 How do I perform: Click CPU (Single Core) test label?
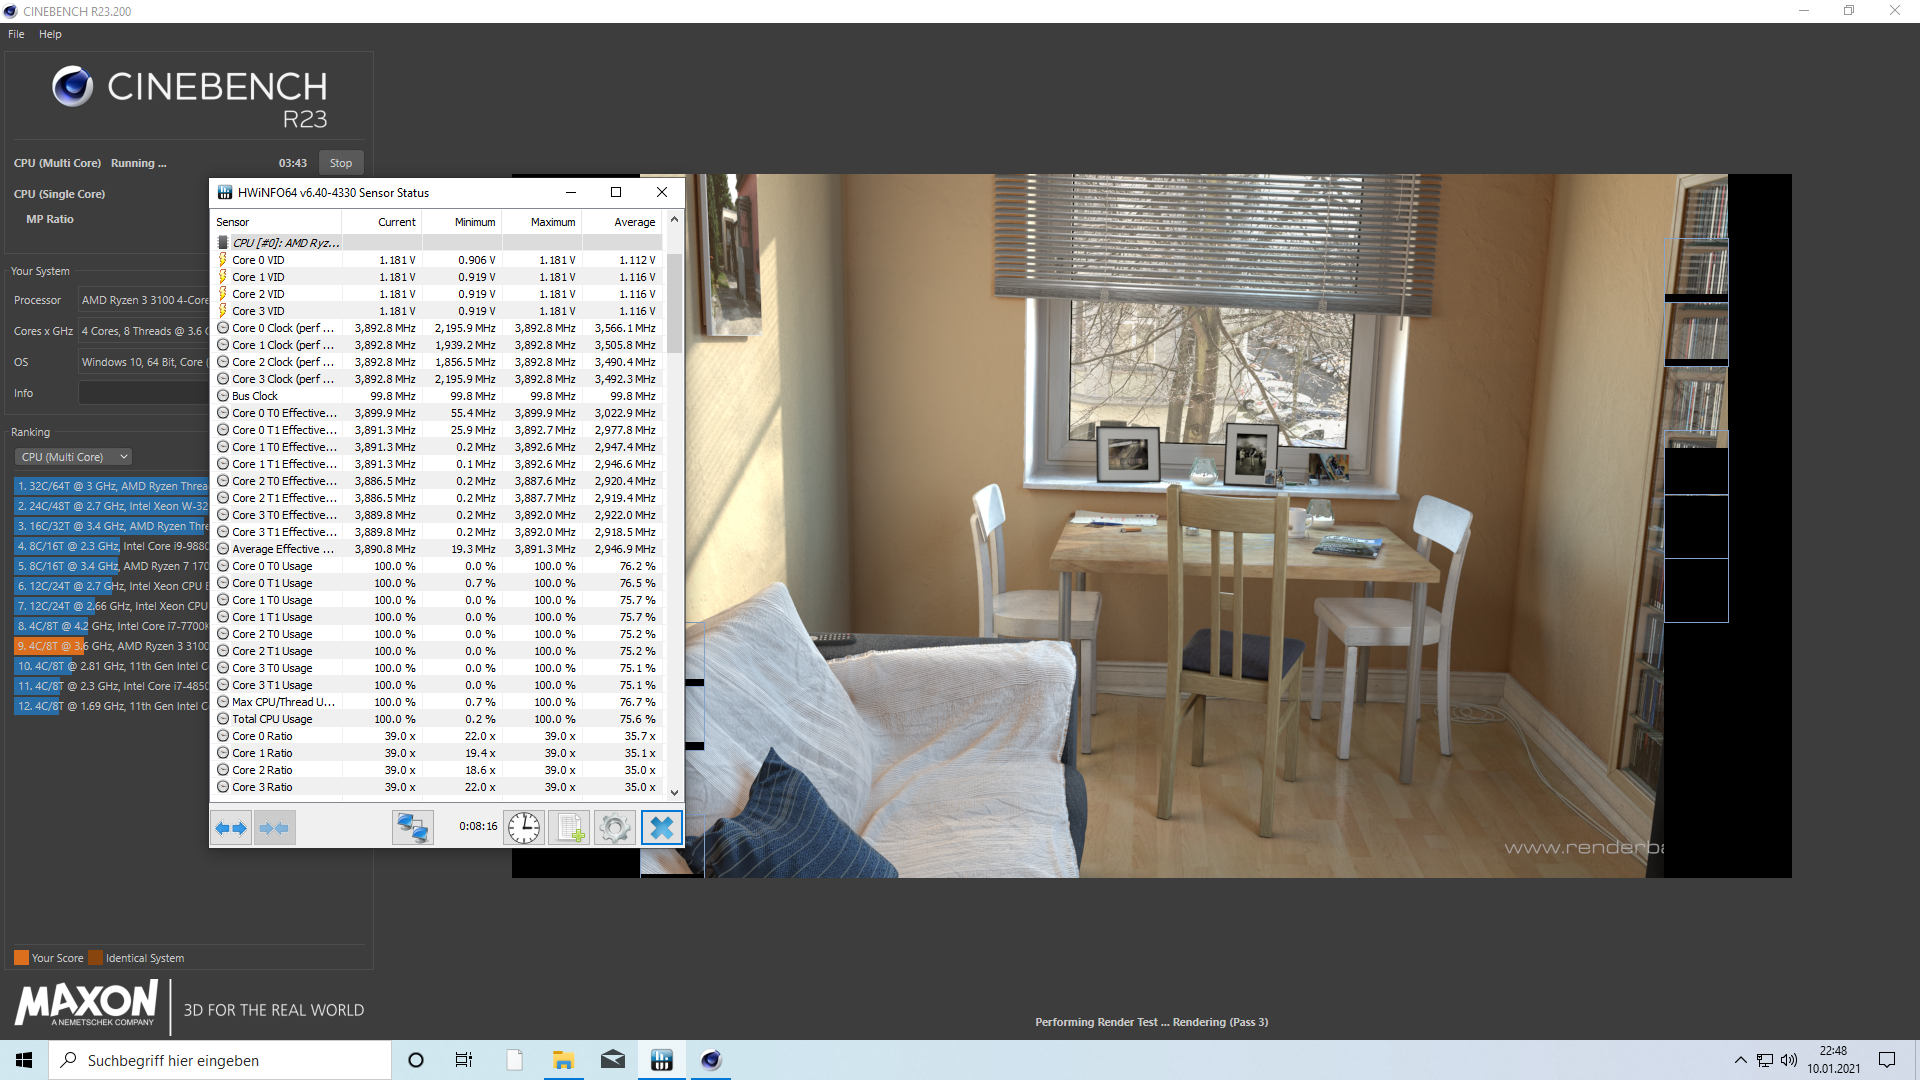click(x=59, y=194)
